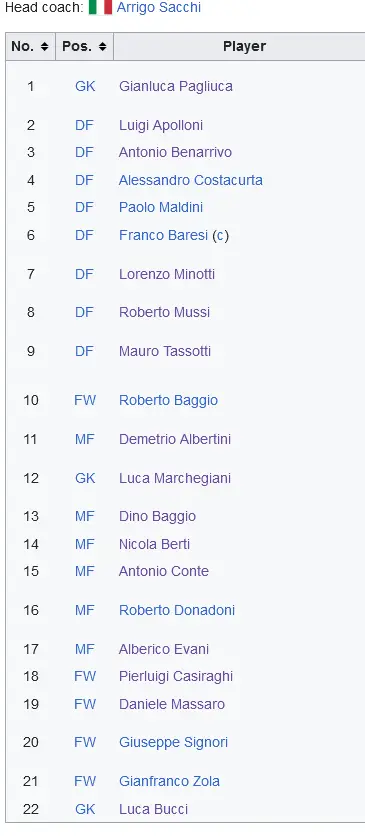
Task: Click FW position link for Roberto Baggio
Action: click(85, 400)
